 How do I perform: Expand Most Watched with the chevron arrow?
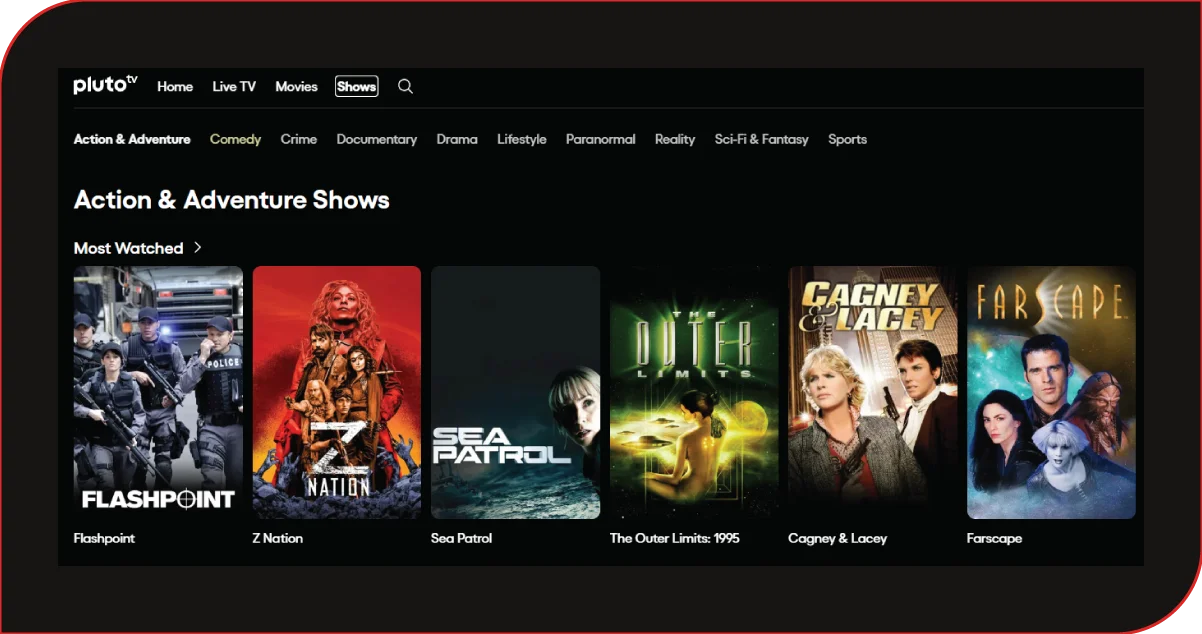198,247
